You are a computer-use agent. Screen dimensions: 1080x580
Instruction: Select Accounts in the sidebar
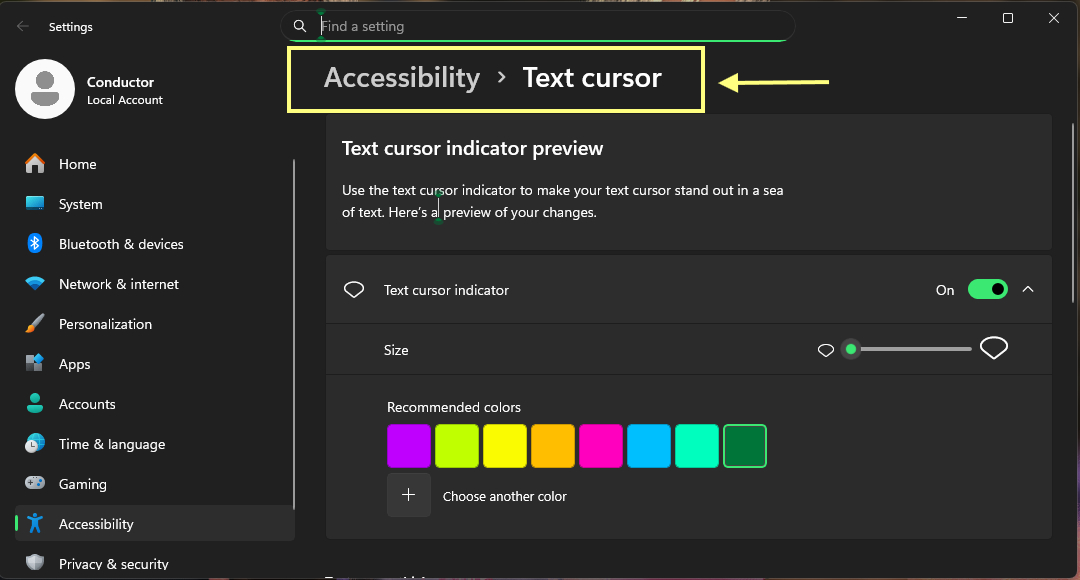click(x=87, y=404)
